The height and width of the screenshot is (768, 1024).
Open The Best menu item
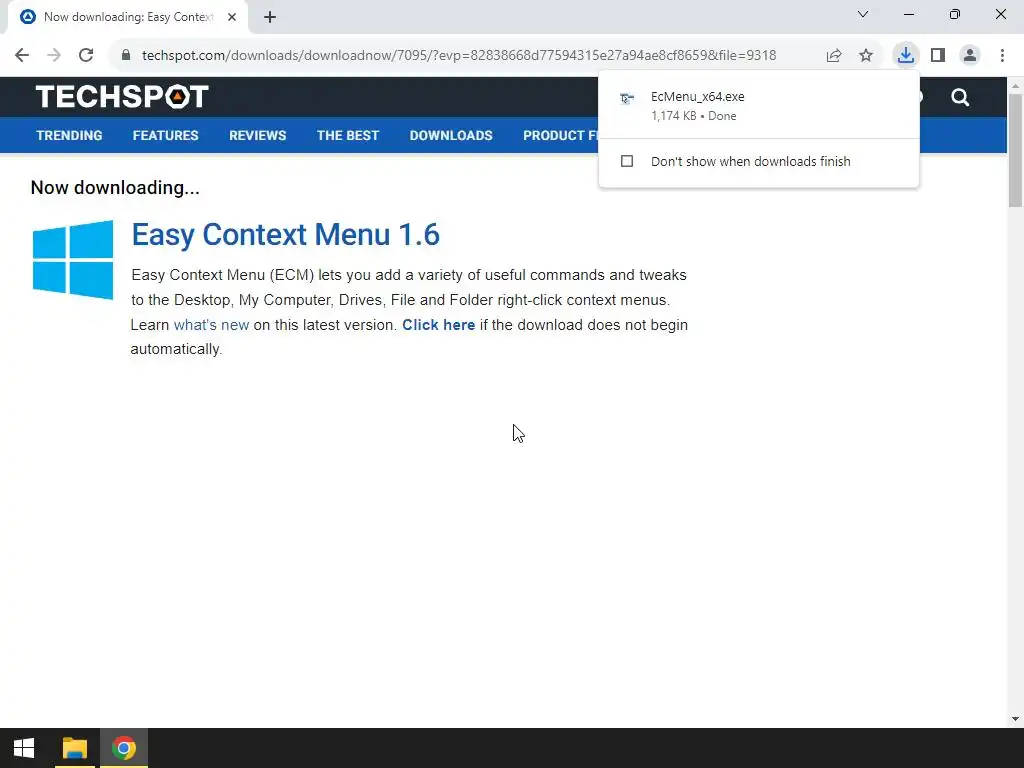[x=348, y=135]
